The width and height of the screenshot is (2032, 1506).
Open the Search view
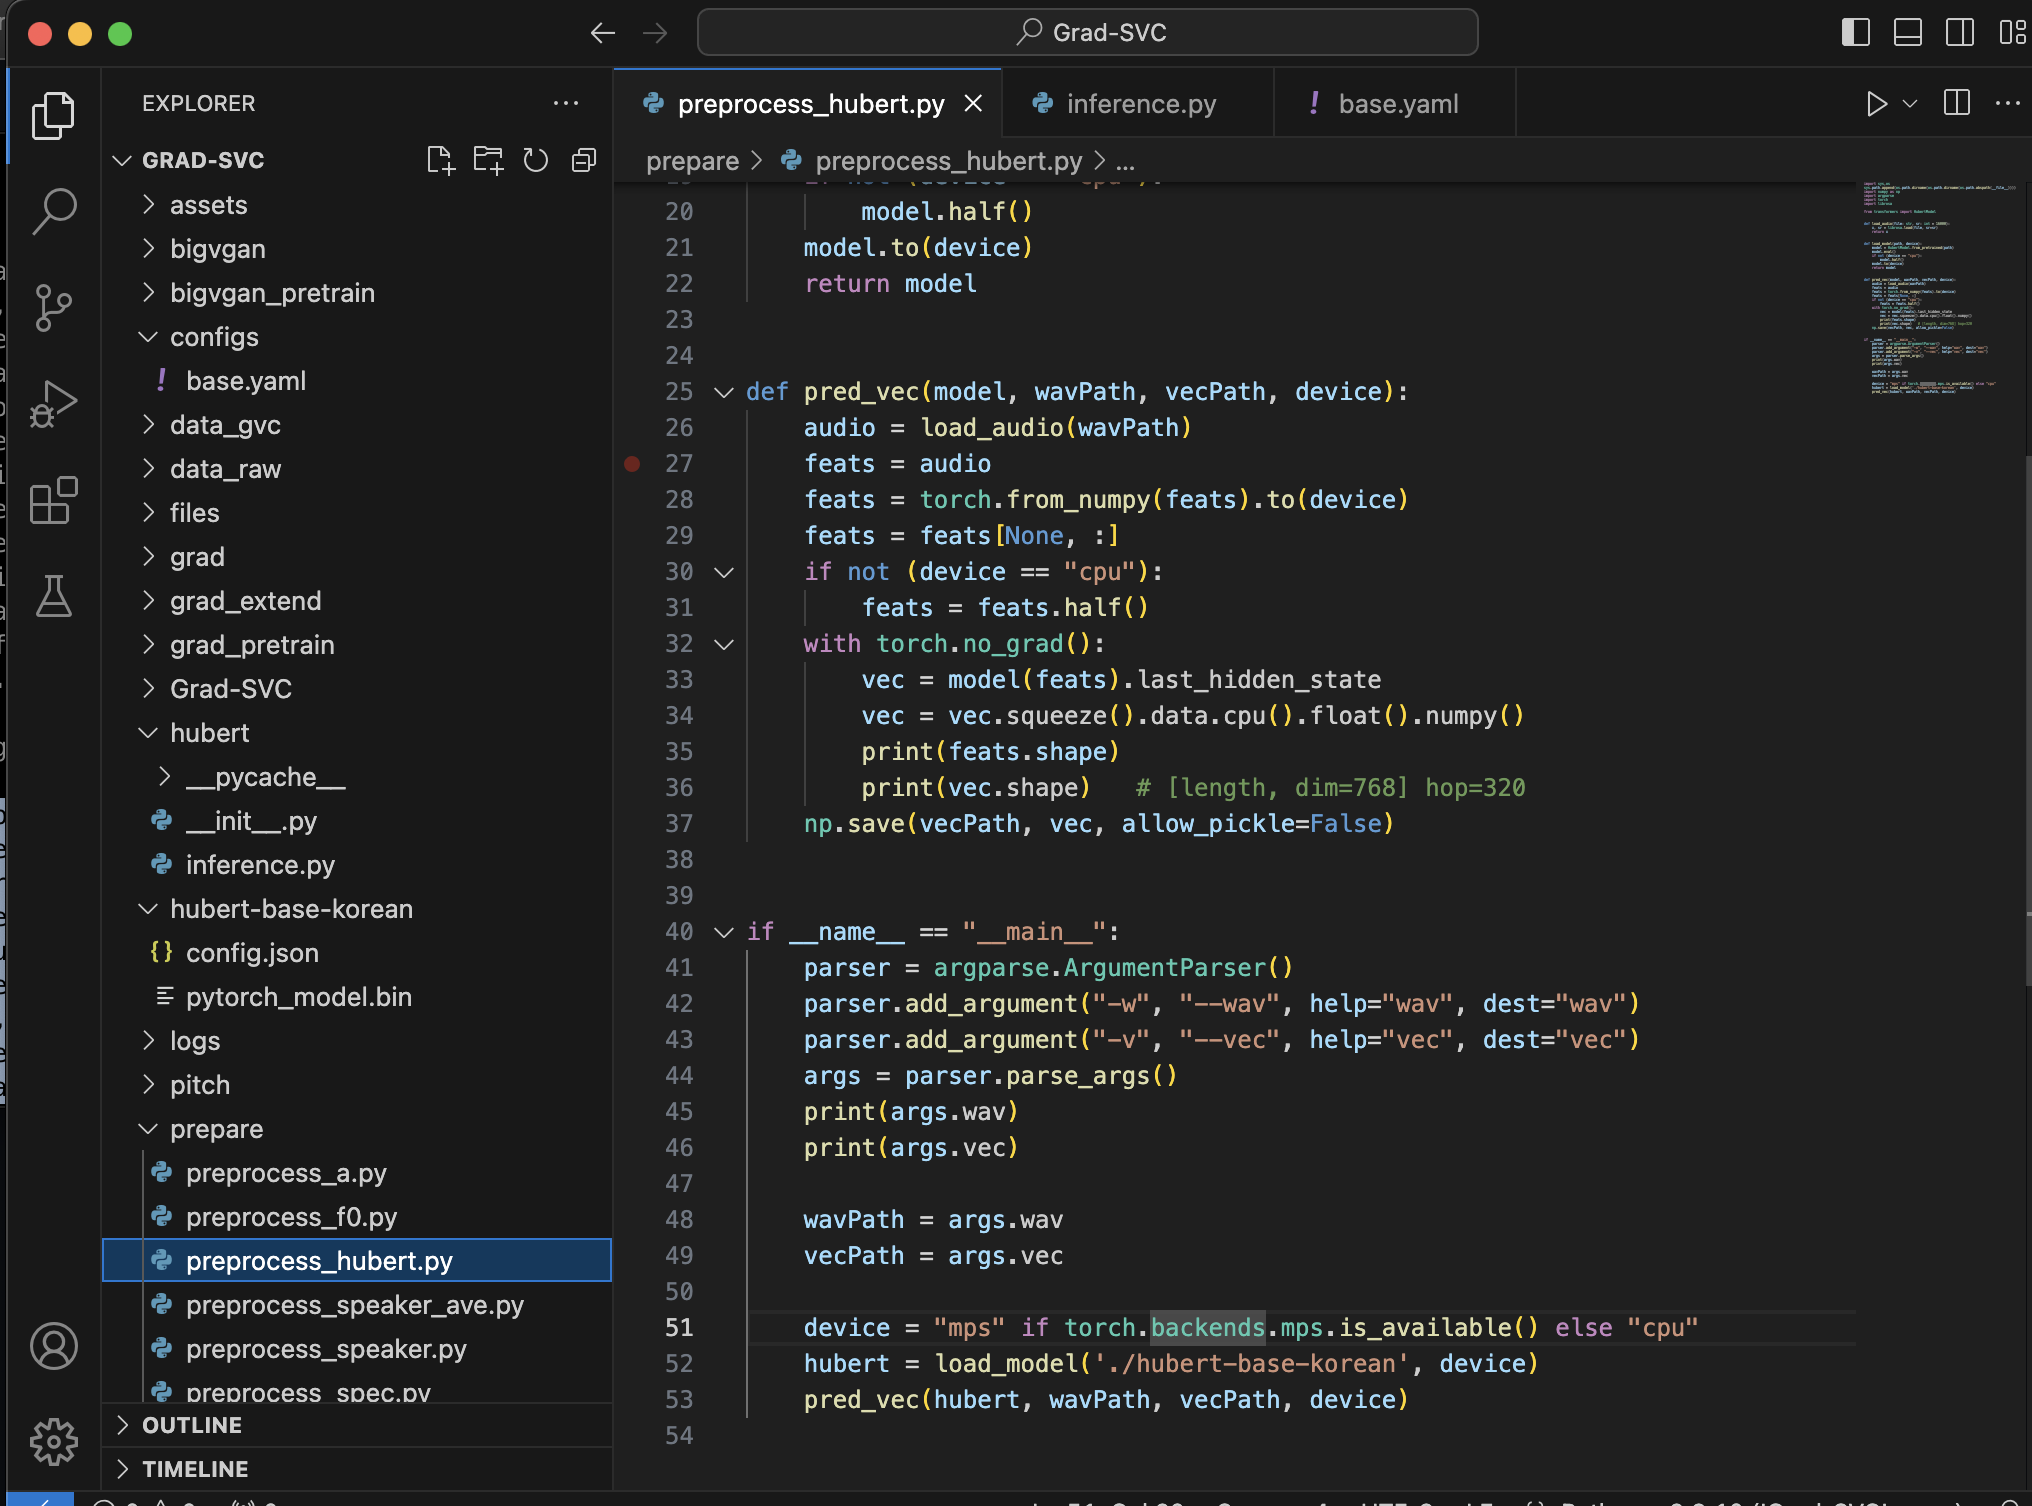click(53, 211)
